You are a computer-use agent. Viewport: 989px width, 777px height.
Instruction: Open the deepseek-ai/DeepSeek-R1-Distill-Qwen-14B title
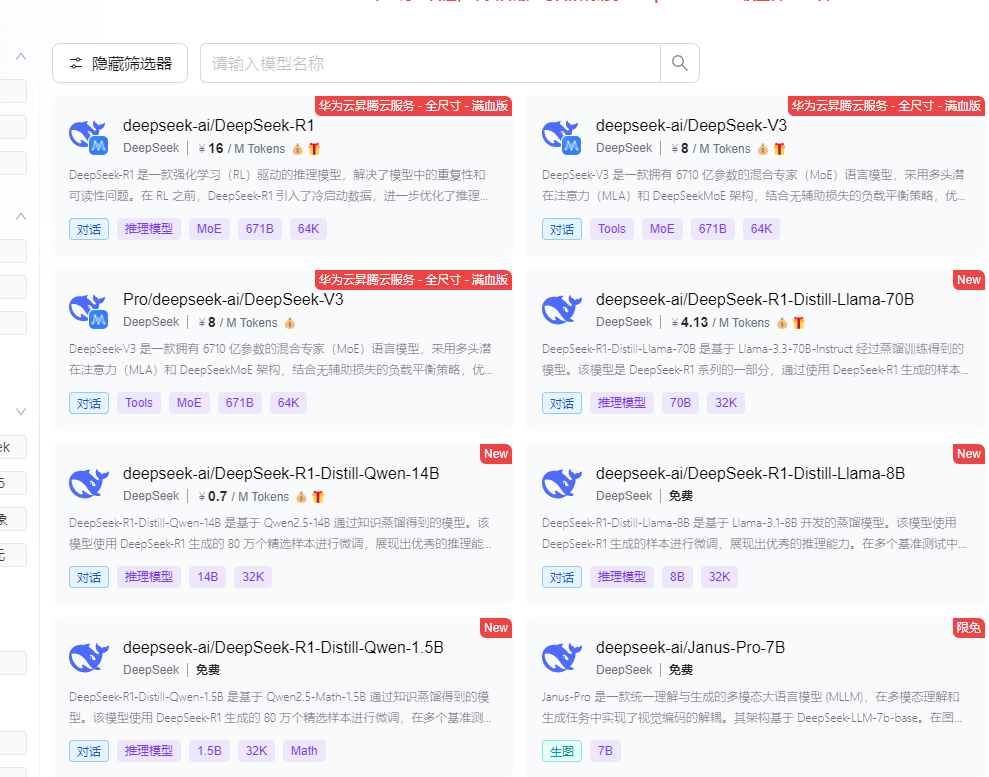click(281, 474)
